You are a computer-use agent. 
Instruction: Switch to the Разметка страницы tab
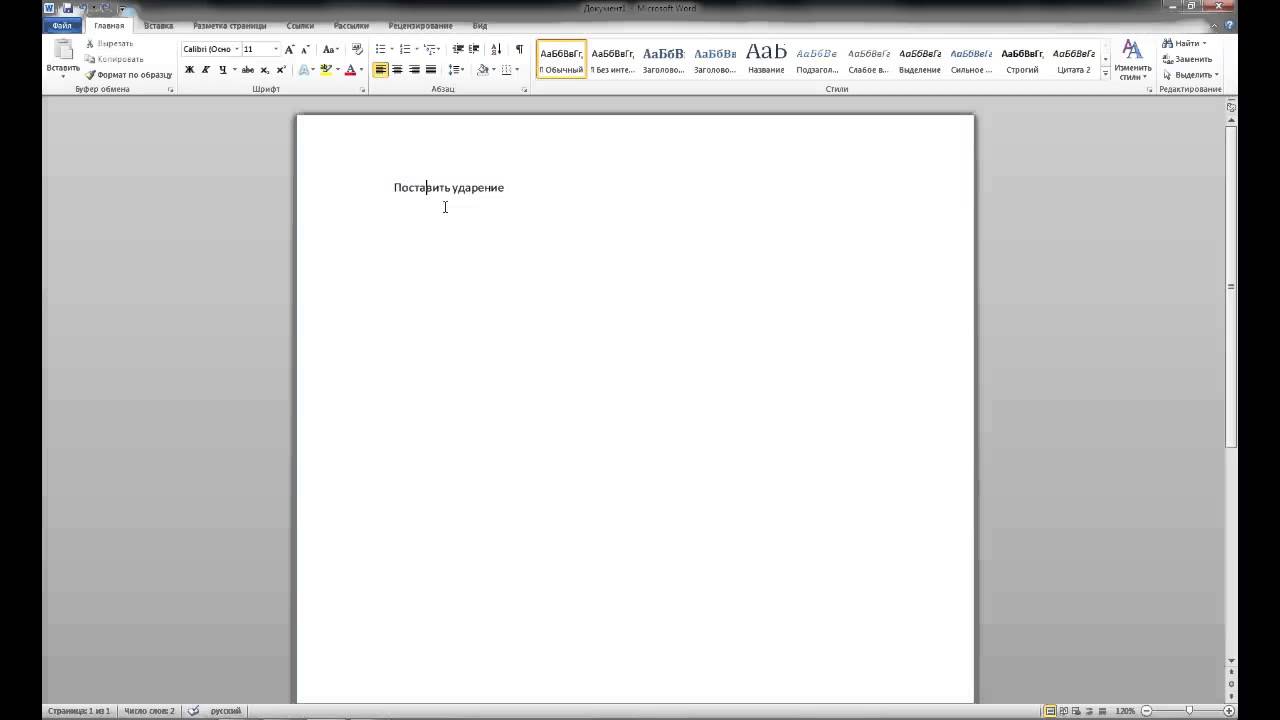(x=230, y=25)
